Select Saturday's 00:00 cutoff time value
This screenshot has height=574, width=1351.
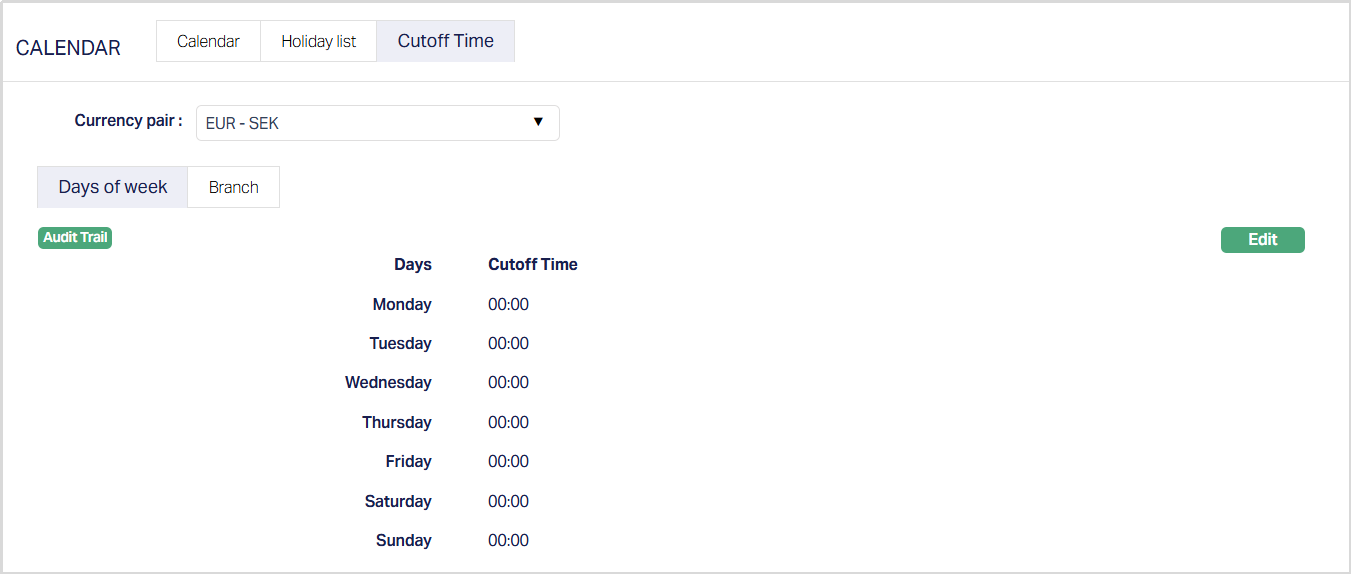(508, 502)
